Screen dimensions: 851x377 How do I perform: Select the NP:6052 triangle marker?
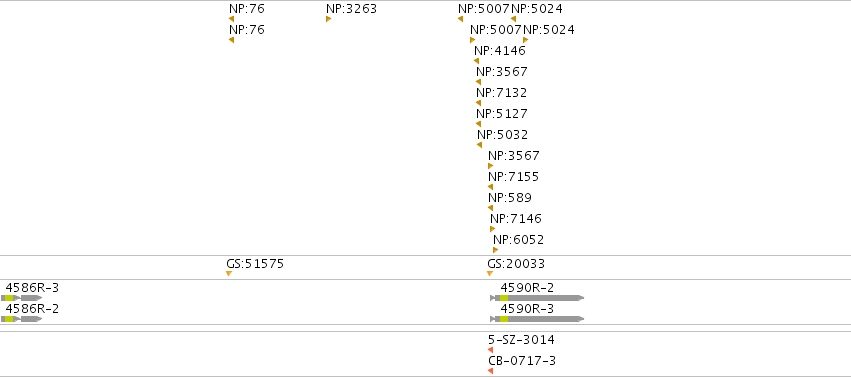pyautogui.click(x=495, y=250)
